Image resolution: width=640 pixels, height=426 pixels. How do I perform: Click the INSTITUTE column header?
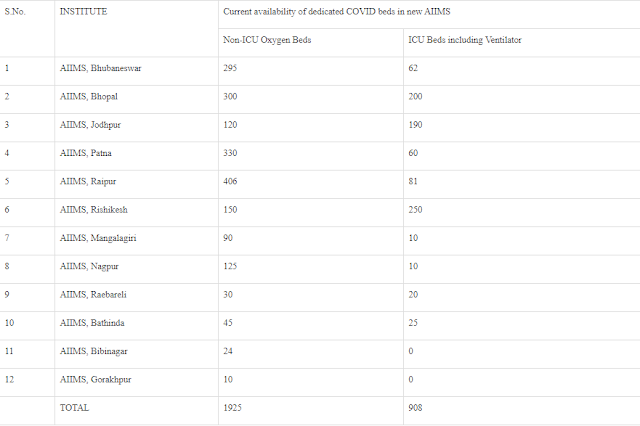84,12
